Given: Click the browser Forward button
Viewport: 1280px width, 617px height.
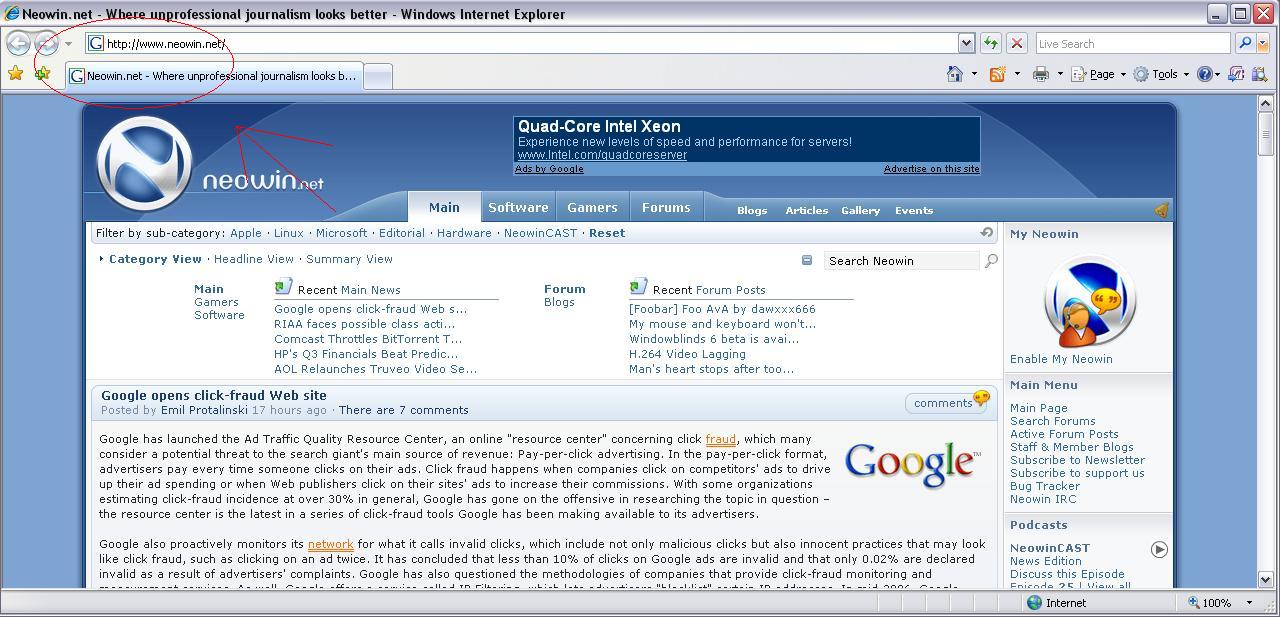Looking at the screenshot, I should (x=46, y=43).
